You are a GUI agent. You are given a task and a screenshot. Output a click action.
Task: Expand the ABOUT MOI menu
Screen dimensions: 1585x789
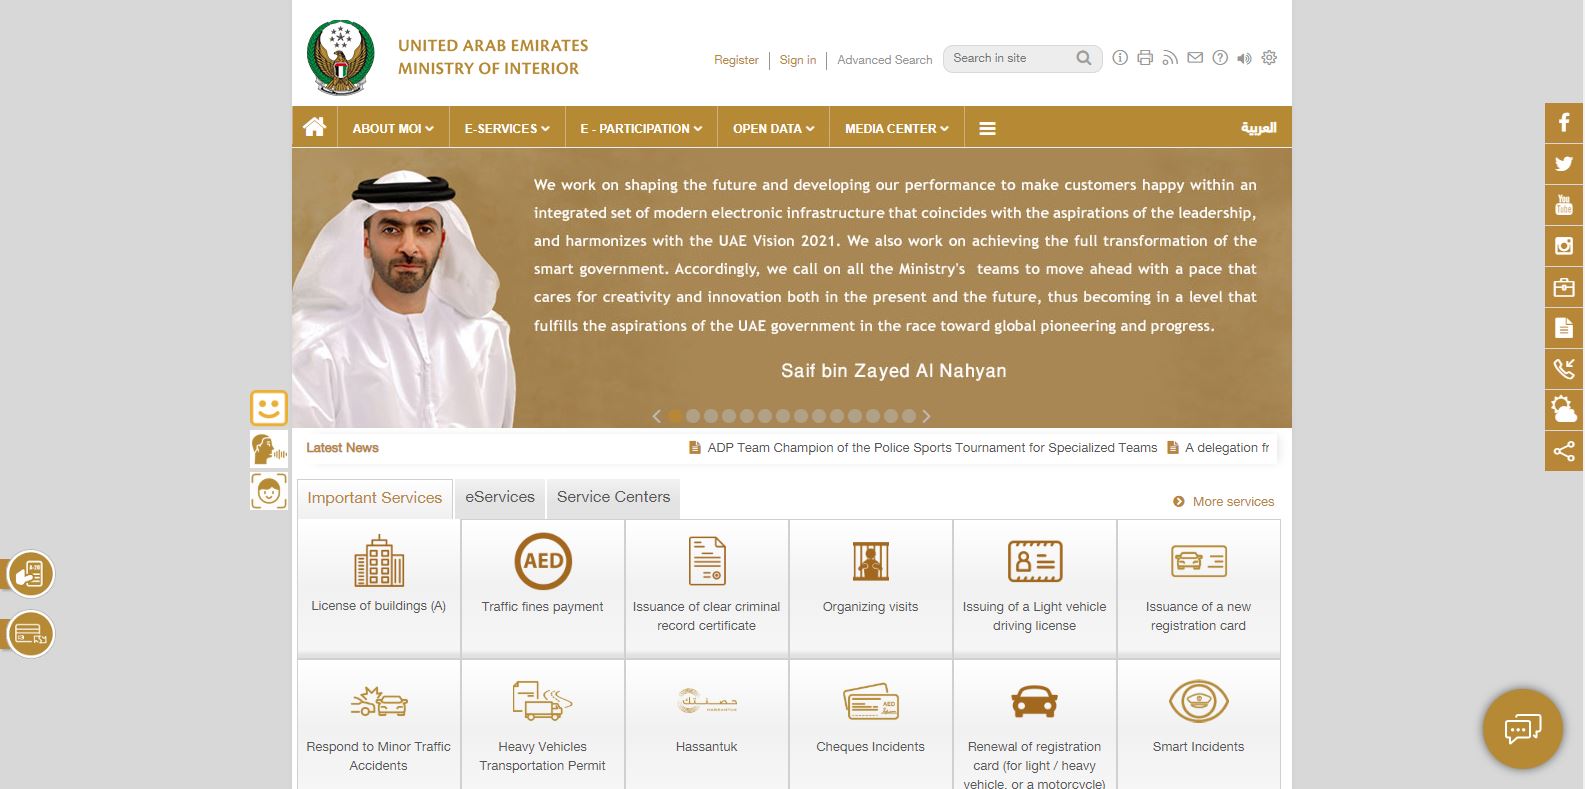coord(392,128)
